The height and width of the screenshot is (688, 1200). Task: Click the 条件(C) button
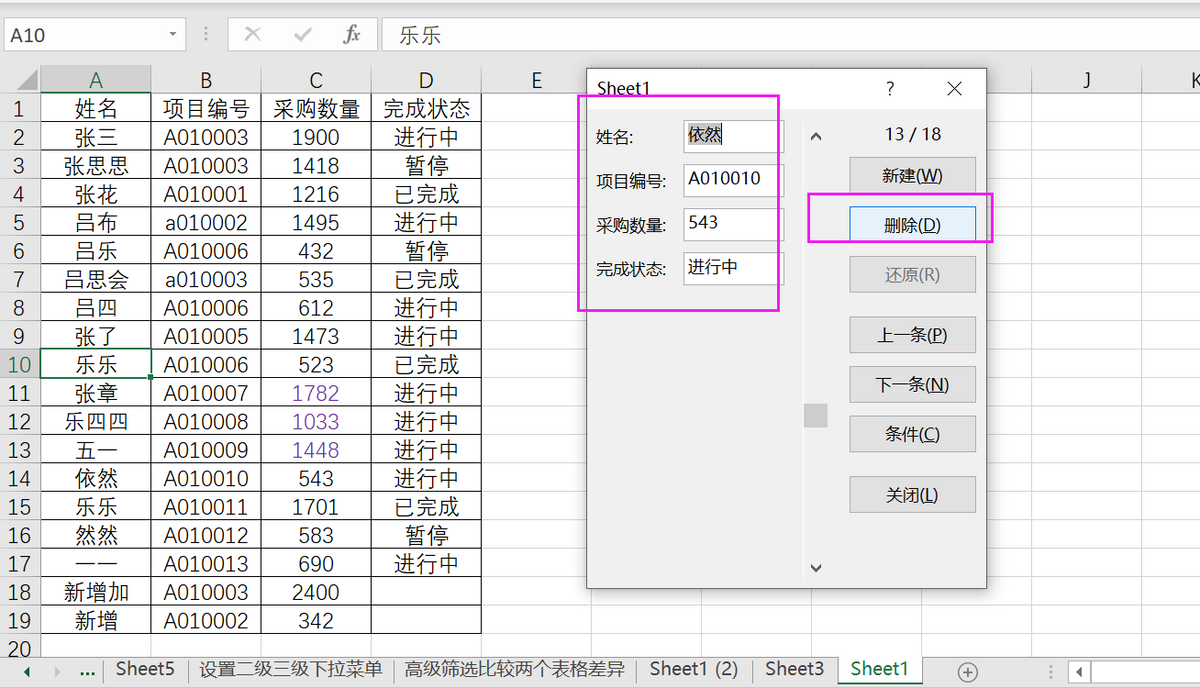[912, 434]
